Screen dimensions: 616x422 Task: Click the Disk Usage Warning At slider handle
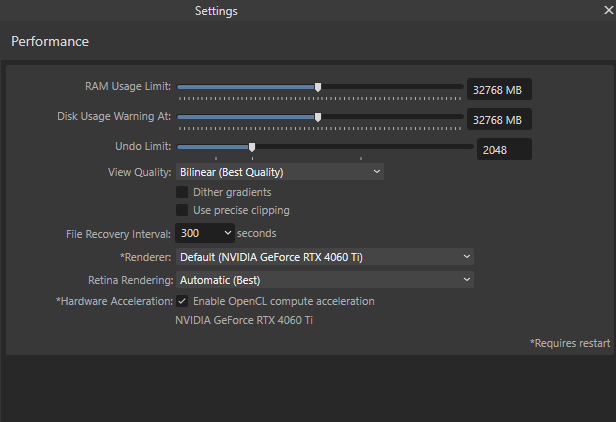pyautogui.click(x=318, y=117)
